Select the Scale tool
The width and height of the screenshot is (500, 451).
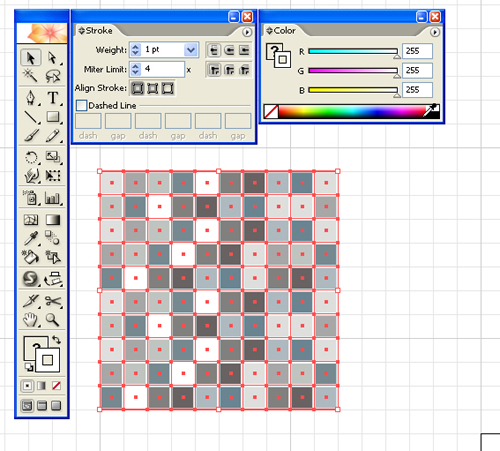pos(52,157)
